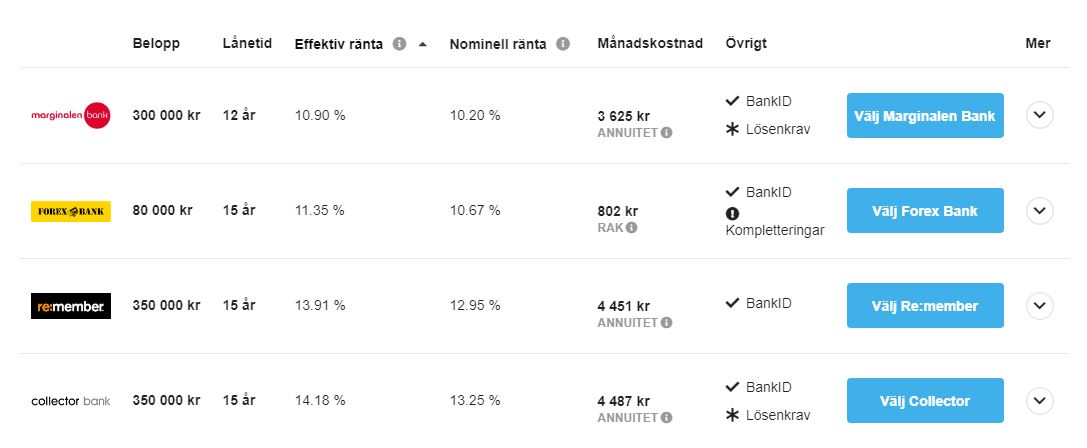Click the Forex Bank RAK info icon

click(631, 227)
